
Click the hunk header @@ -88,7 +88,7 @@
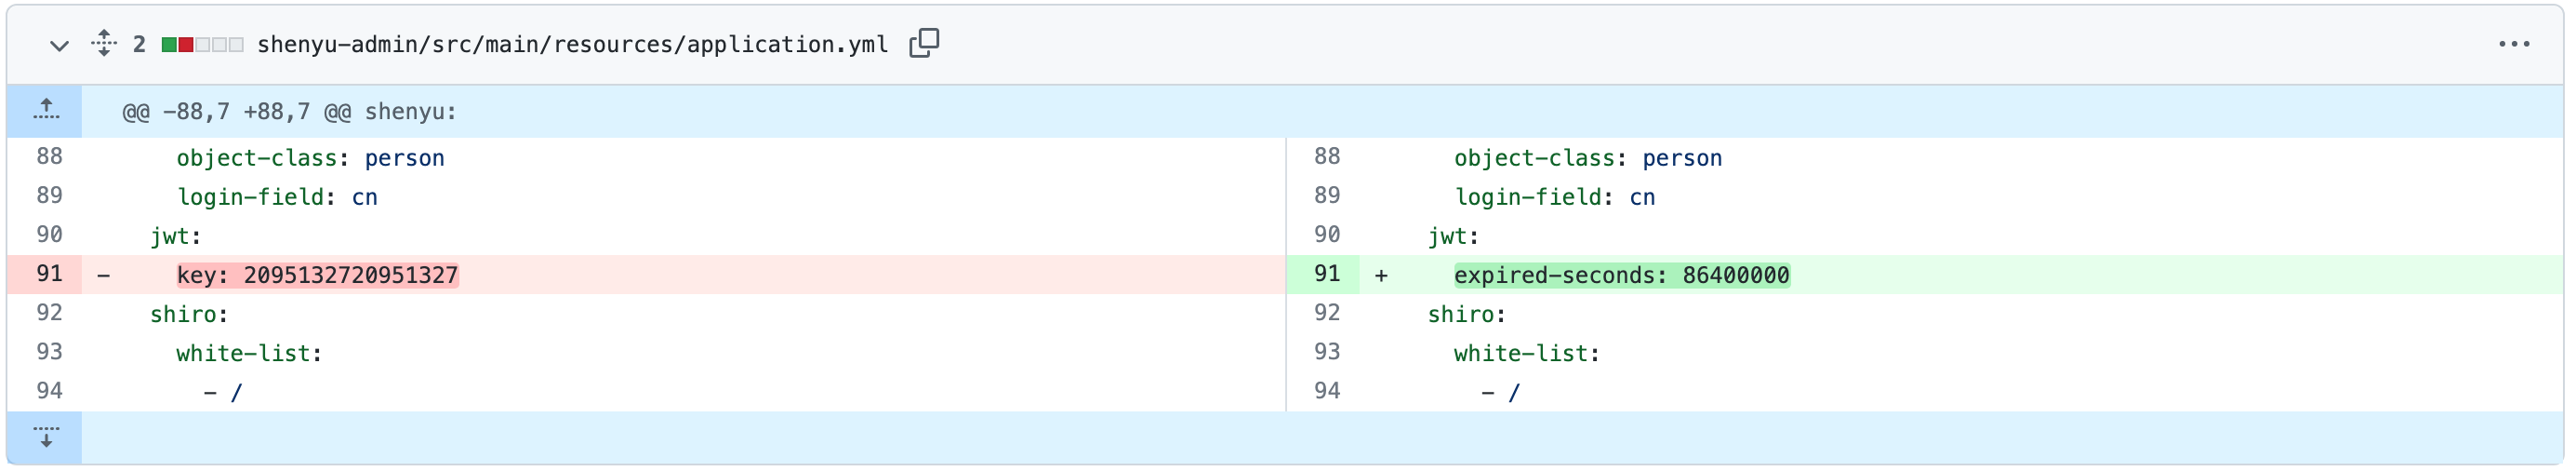tap(289, 112)
